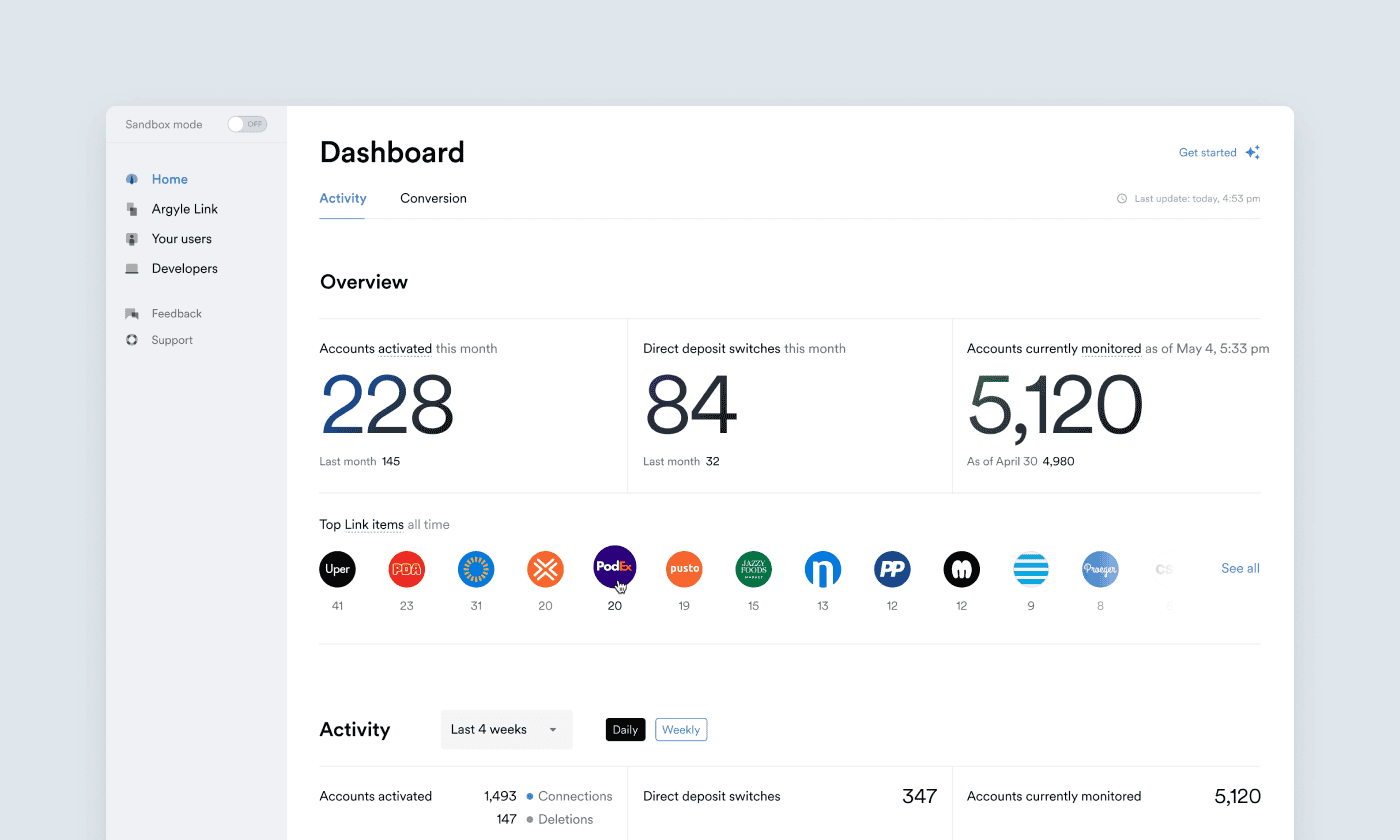
Task: Click the Support lifebuoy icon
Action: (131, 340)
